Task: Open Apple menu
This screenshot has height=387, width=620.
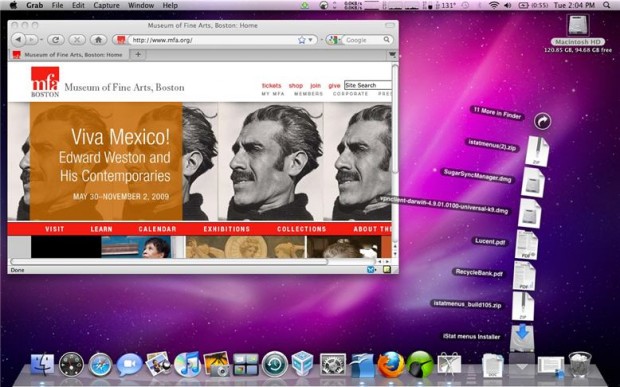Action: pos(13,5)
